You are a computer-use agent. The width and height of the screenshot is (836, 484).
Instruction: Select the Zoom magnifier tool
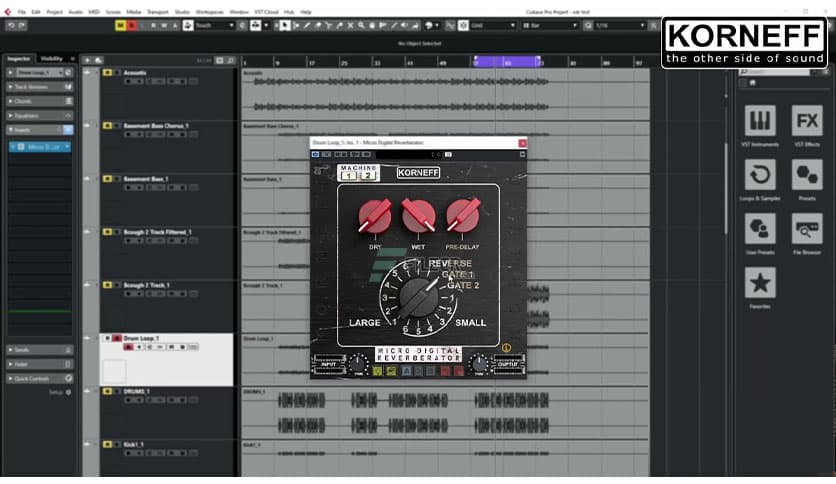(x=361, y=25)
